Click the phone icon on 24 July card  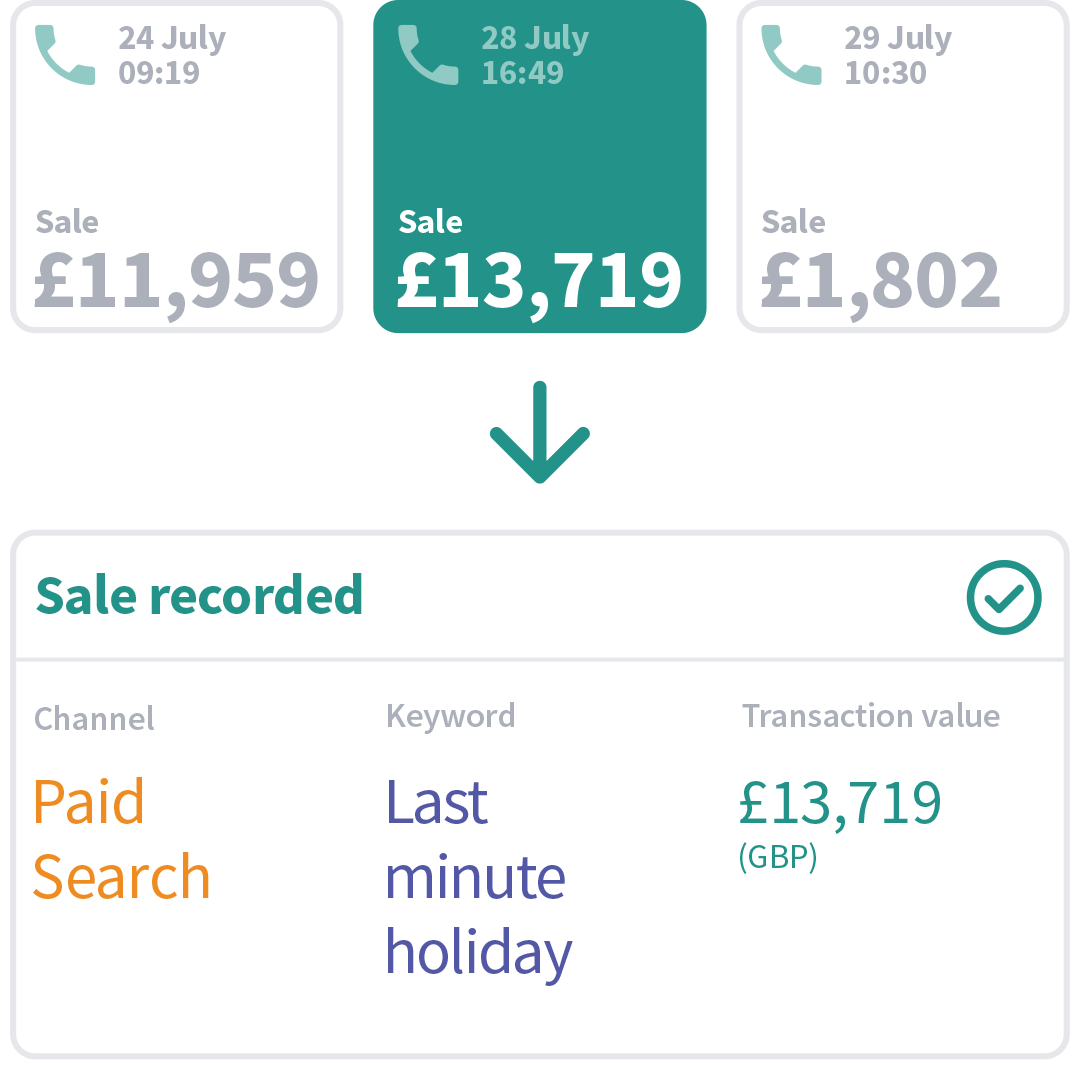[x=66, y=55]
